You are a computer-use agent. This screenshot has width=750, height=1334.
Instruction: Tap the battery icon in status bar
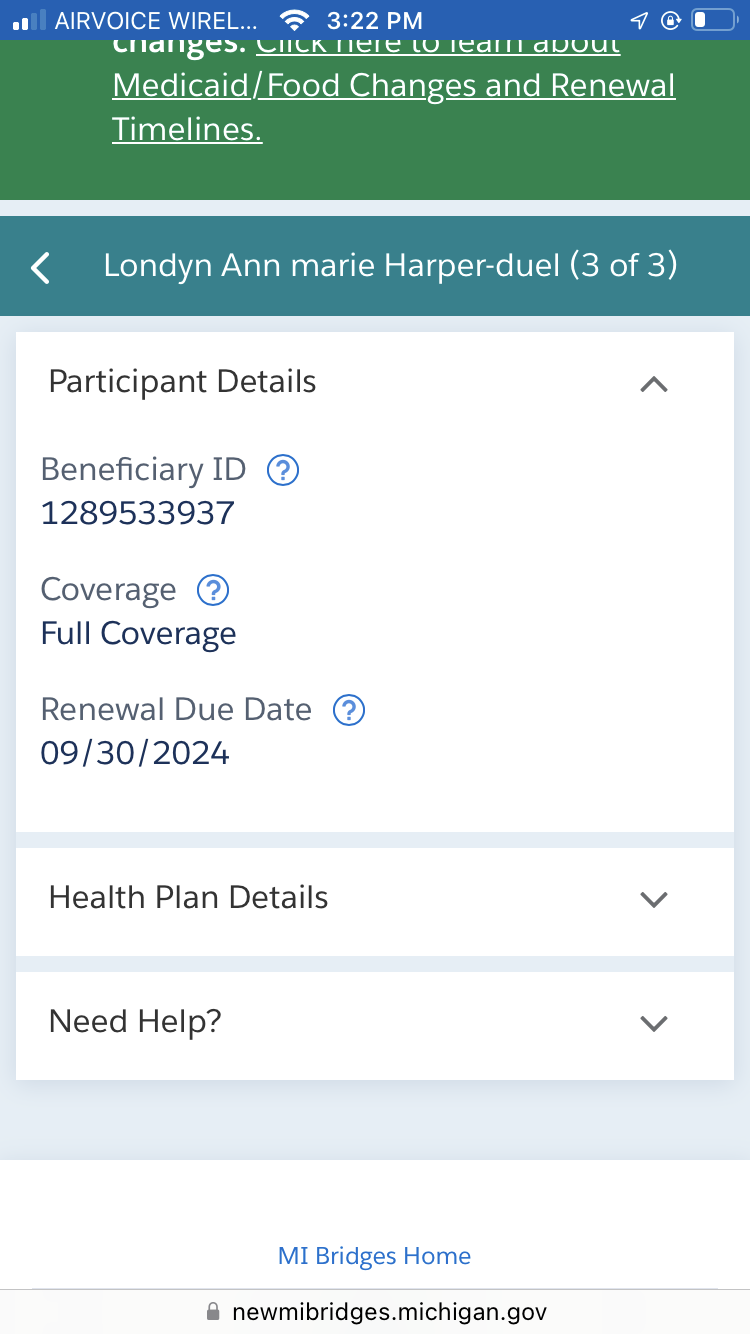(x=715, y=19)
